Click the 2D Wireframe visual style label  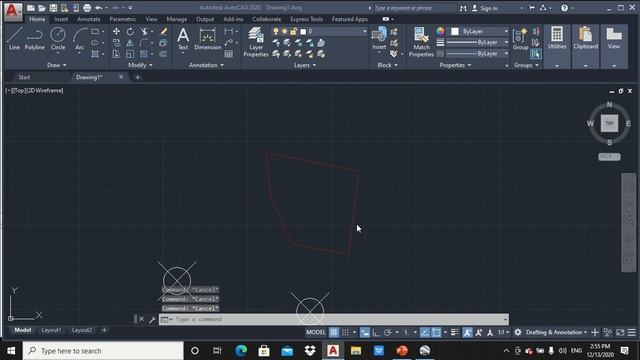tap(45, 91)
